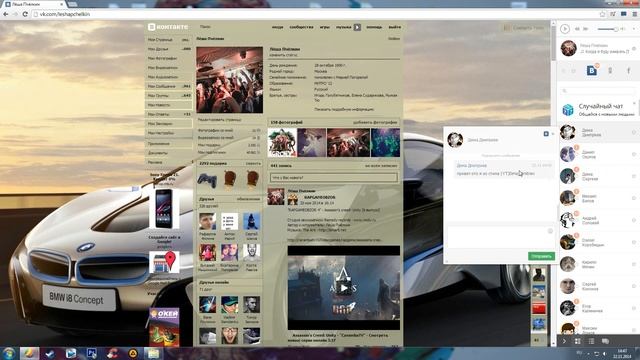Click the avatar in the chat popup header
This screenshot has height=360, width=640.
click(x=455, y=140)
